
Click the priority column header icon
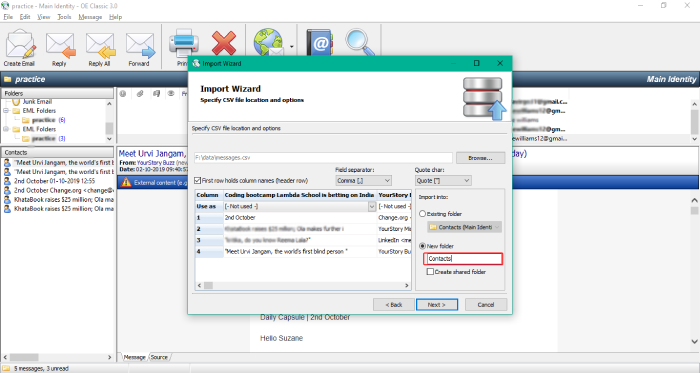[x=123, y=94]
